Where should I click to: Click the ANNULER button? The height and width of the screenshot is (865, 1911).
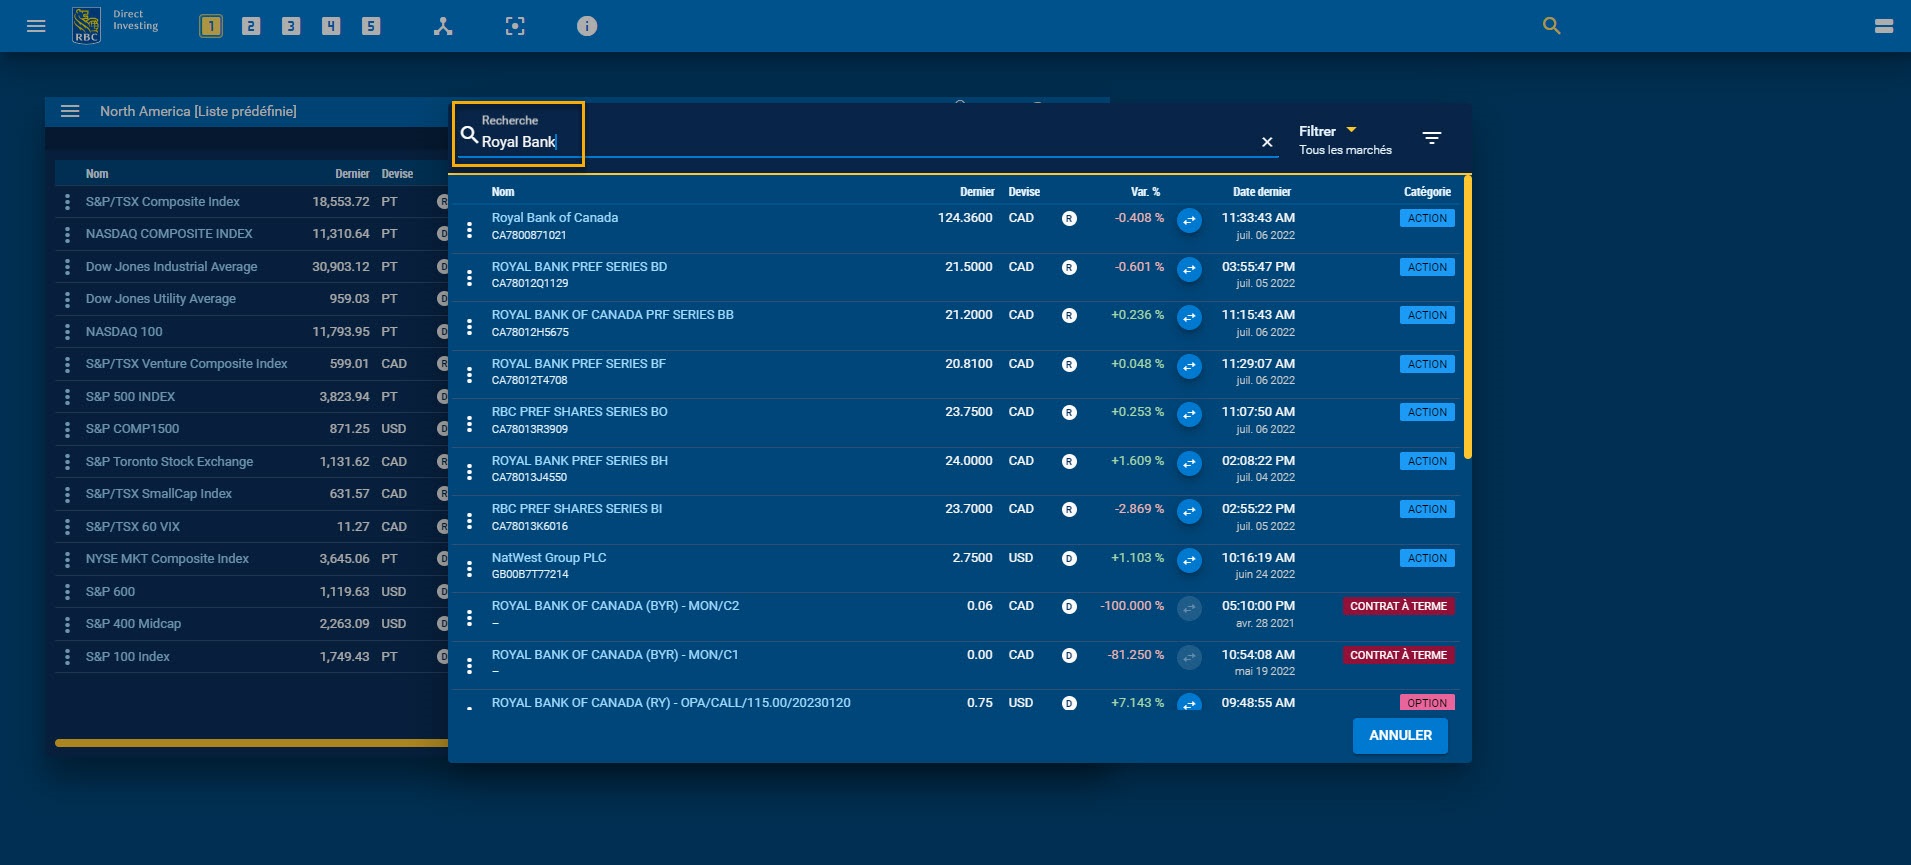[x=1399, y=735]
